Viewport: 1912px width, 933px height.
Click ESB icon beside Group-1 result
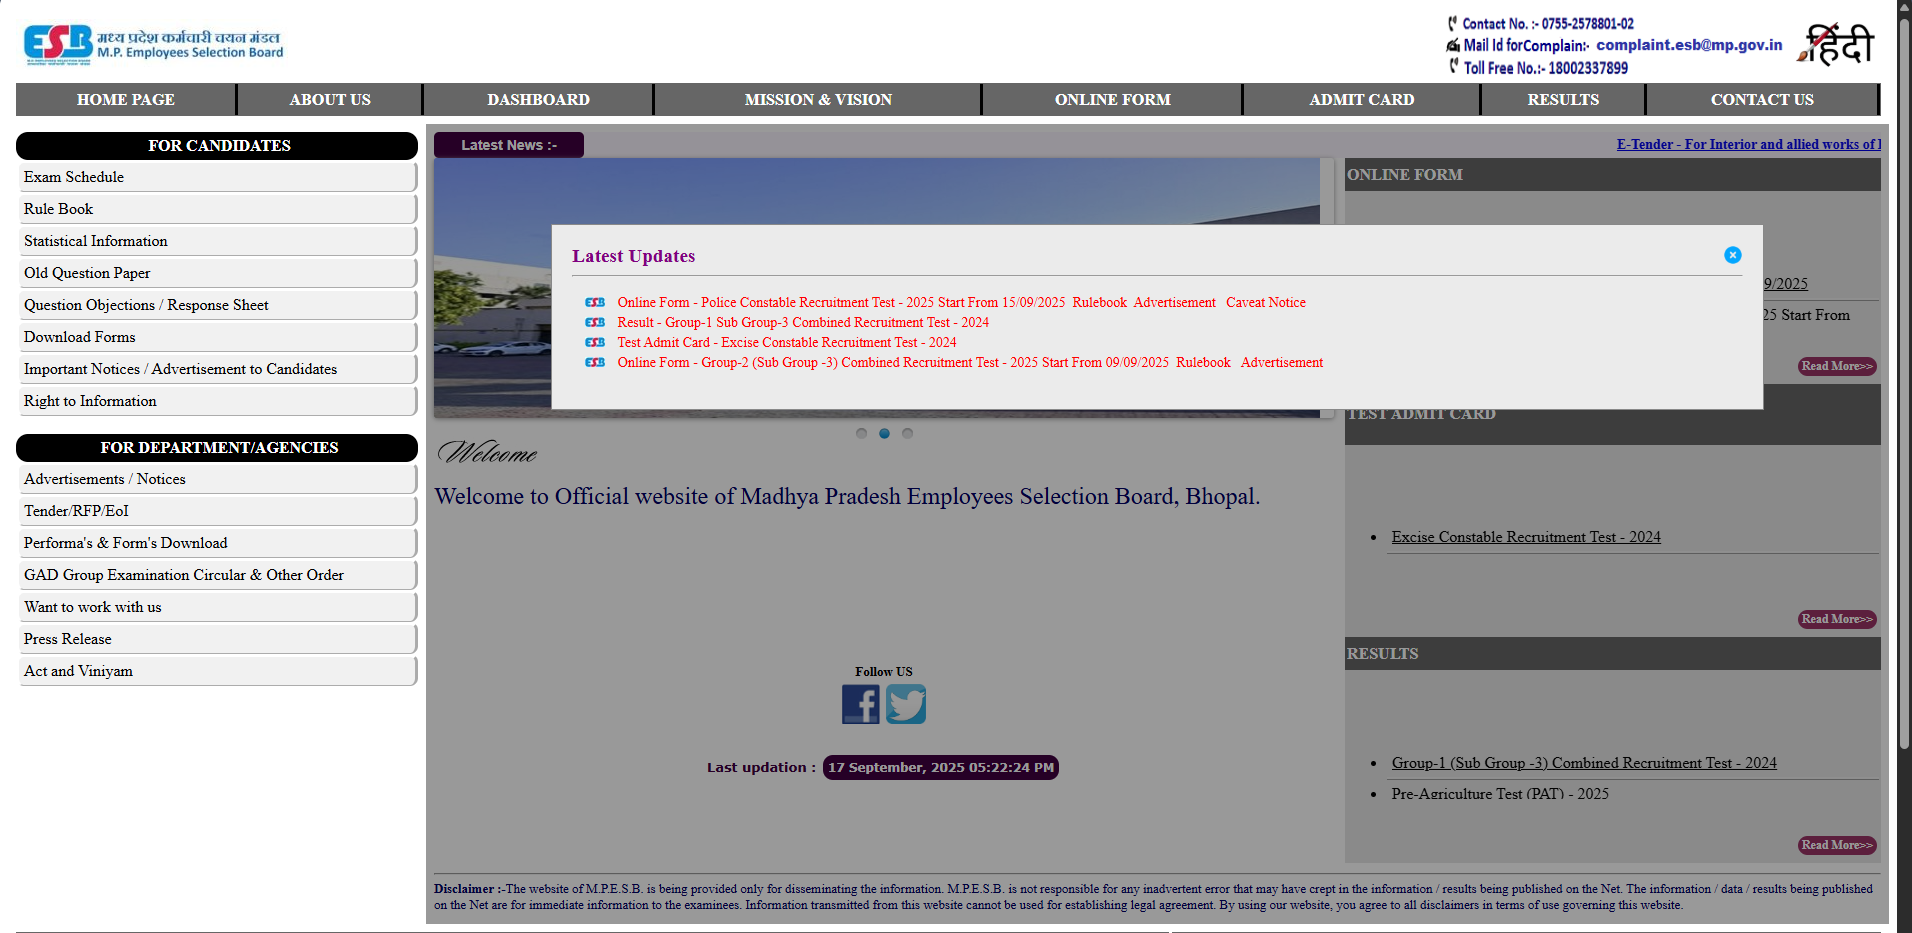595,322
